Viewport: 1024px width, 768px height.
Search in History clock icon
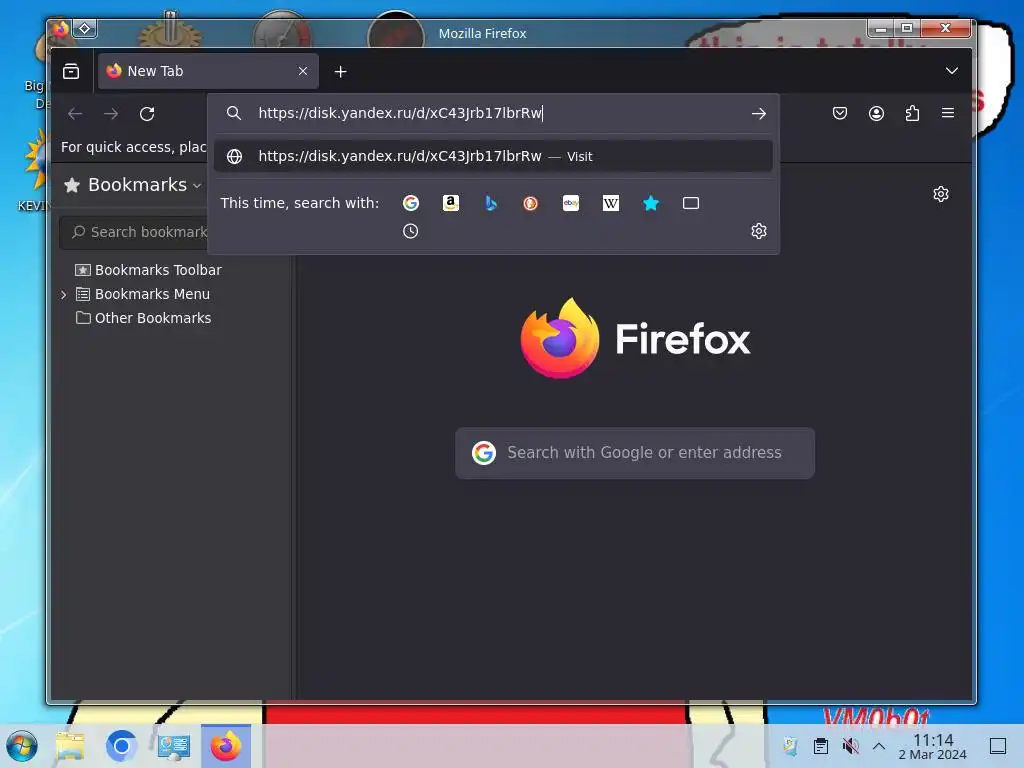coord(410,231)
